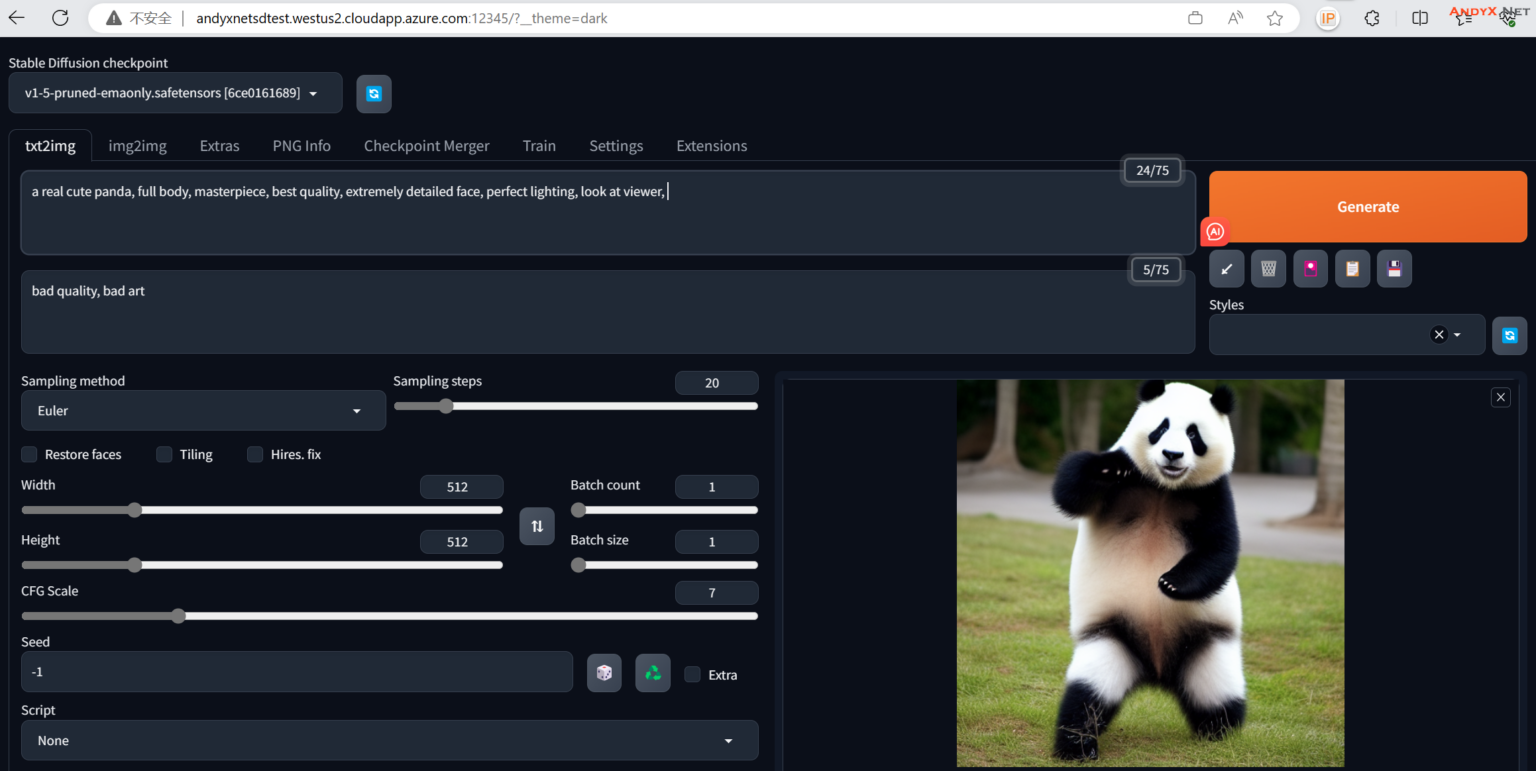Refresh the Stable Diffusion checkpoint list
1536x771 pixels.
click(x=374, y=94)
